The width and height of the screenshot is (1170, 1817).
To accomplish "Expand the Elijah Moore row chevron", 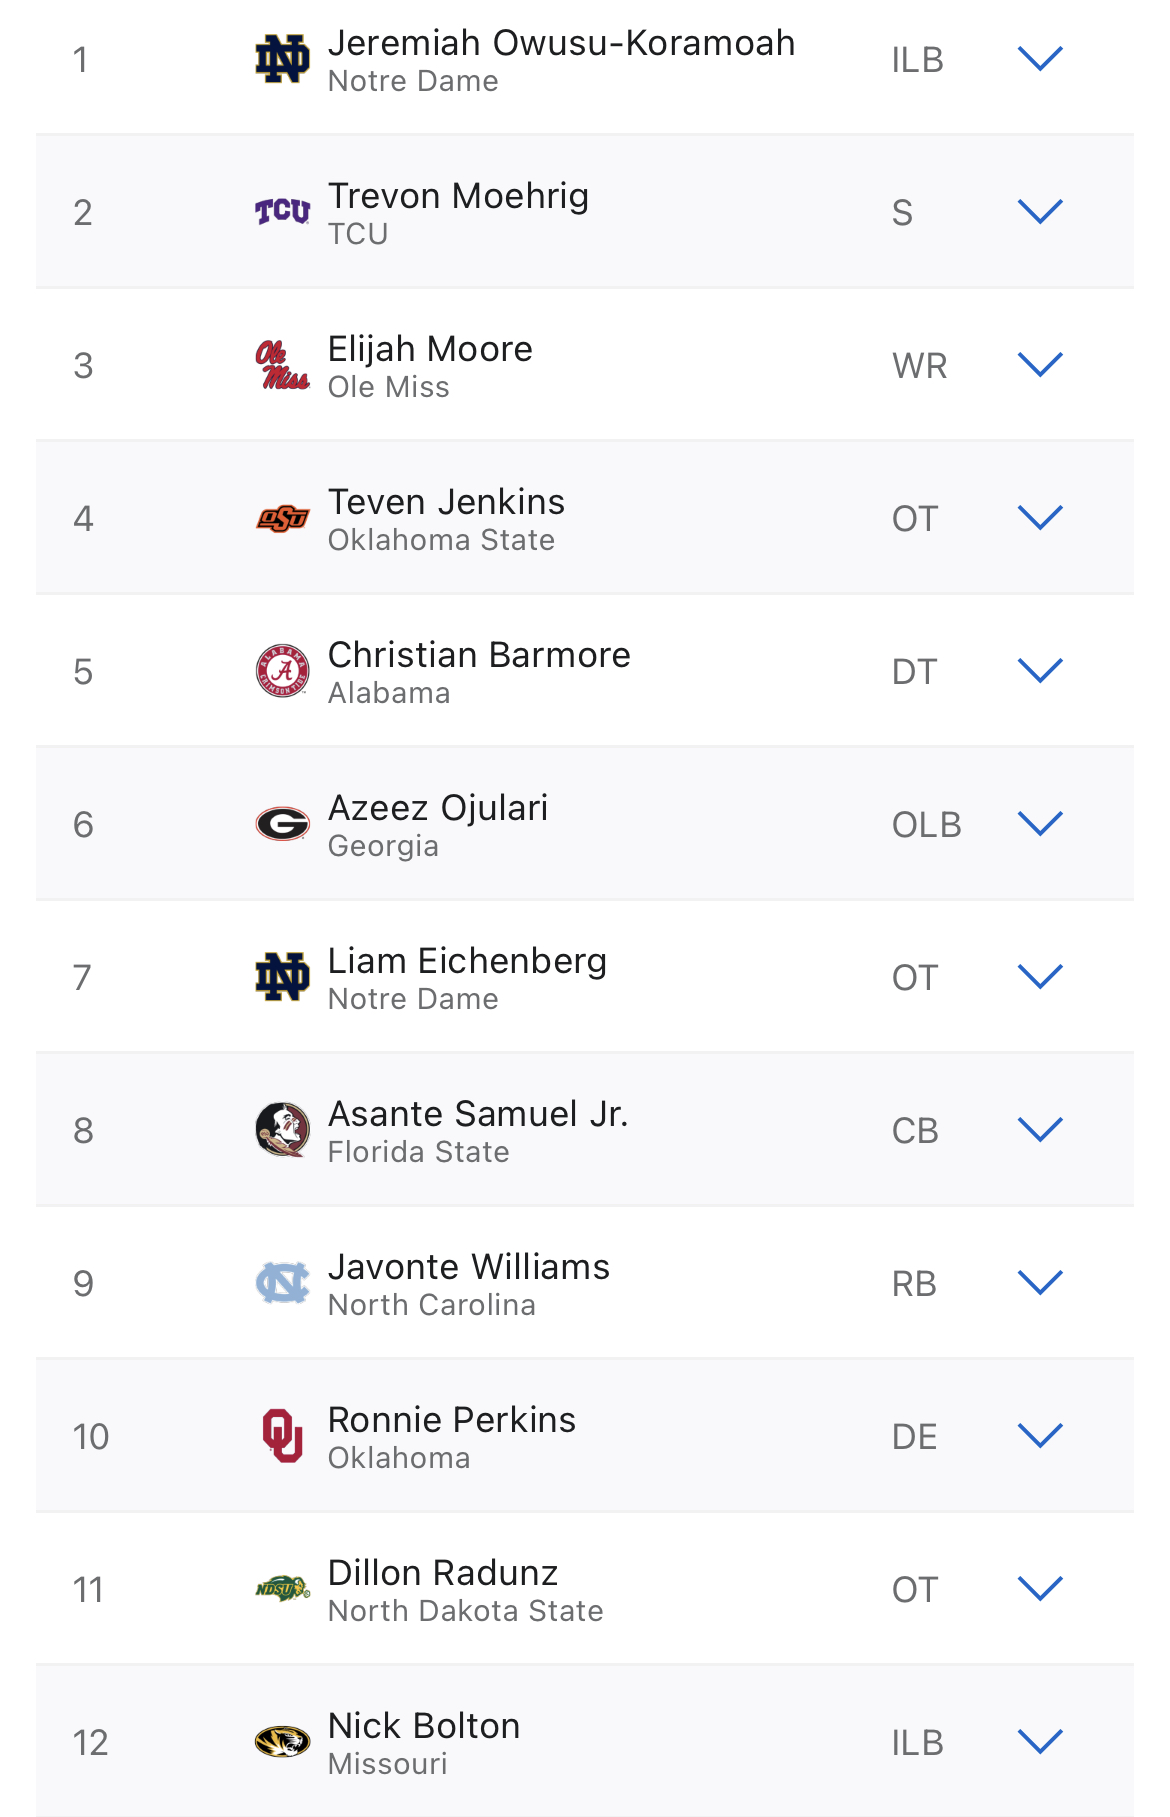I will pyautogui.click(x=1040, y=365).
